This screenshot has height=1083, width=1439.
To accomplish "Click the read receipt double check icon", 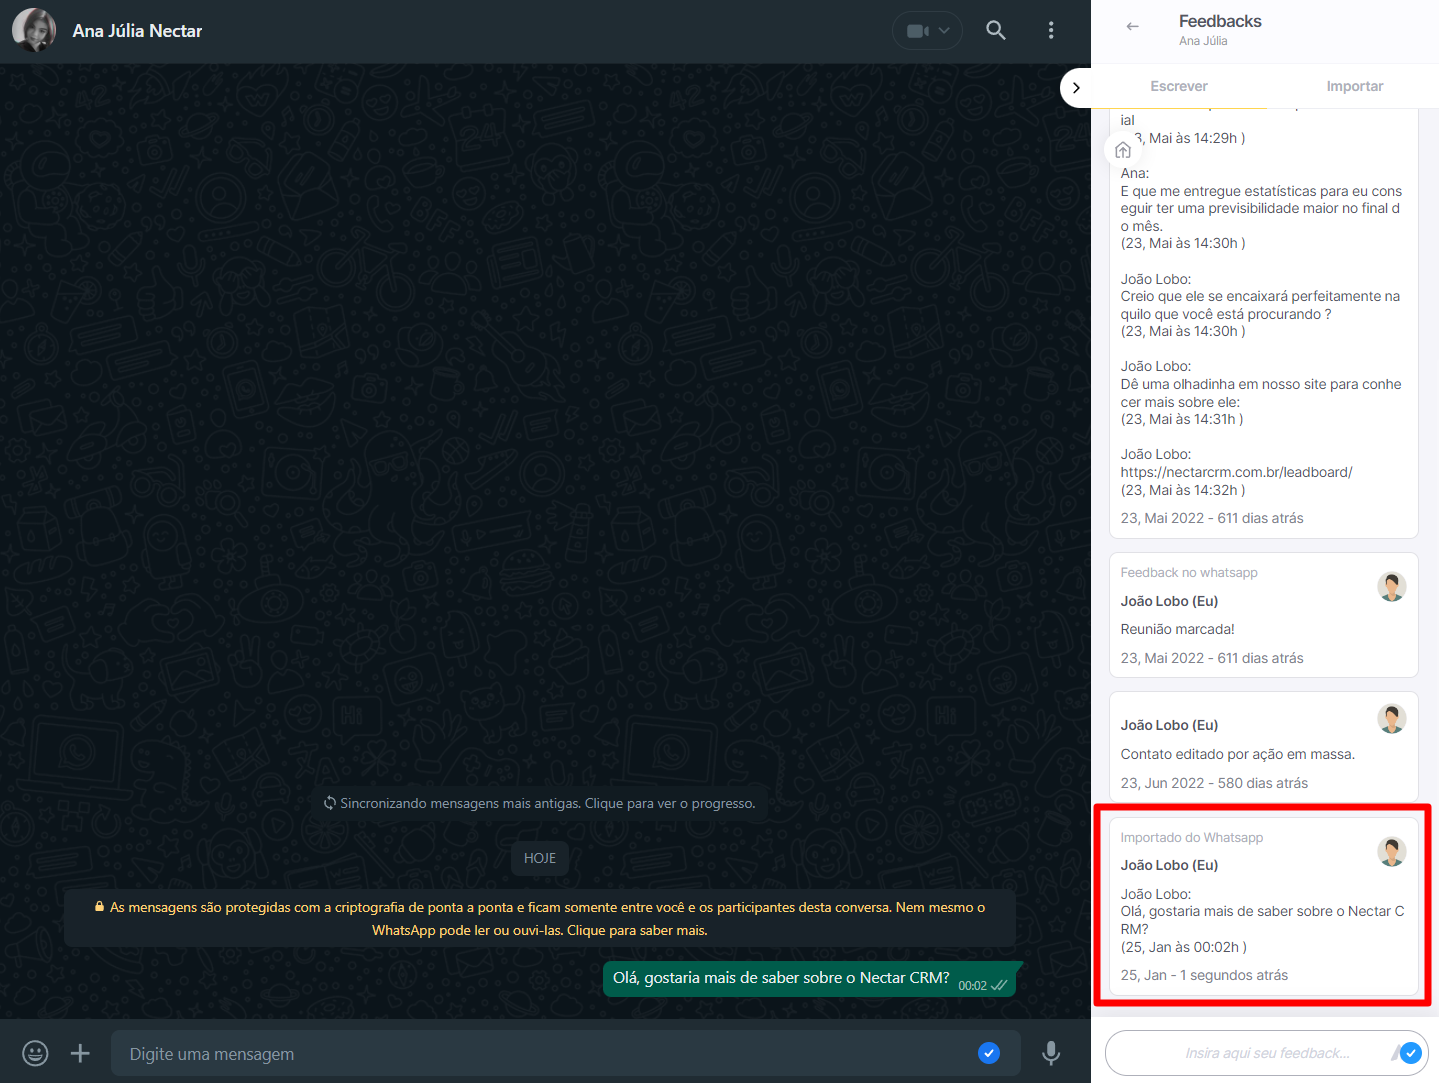I will pyautogui.click(x=999, y=985).
